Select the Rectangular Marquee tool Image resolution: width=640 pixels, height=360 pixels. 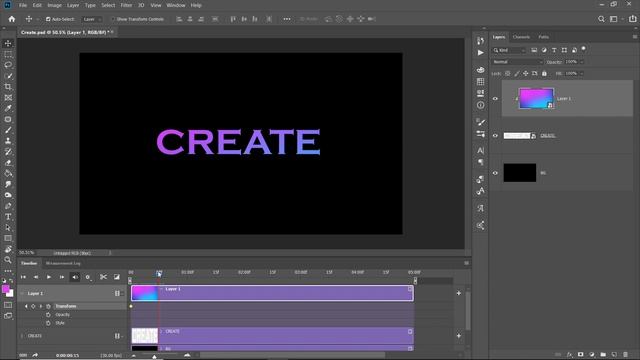coord(8,54)
